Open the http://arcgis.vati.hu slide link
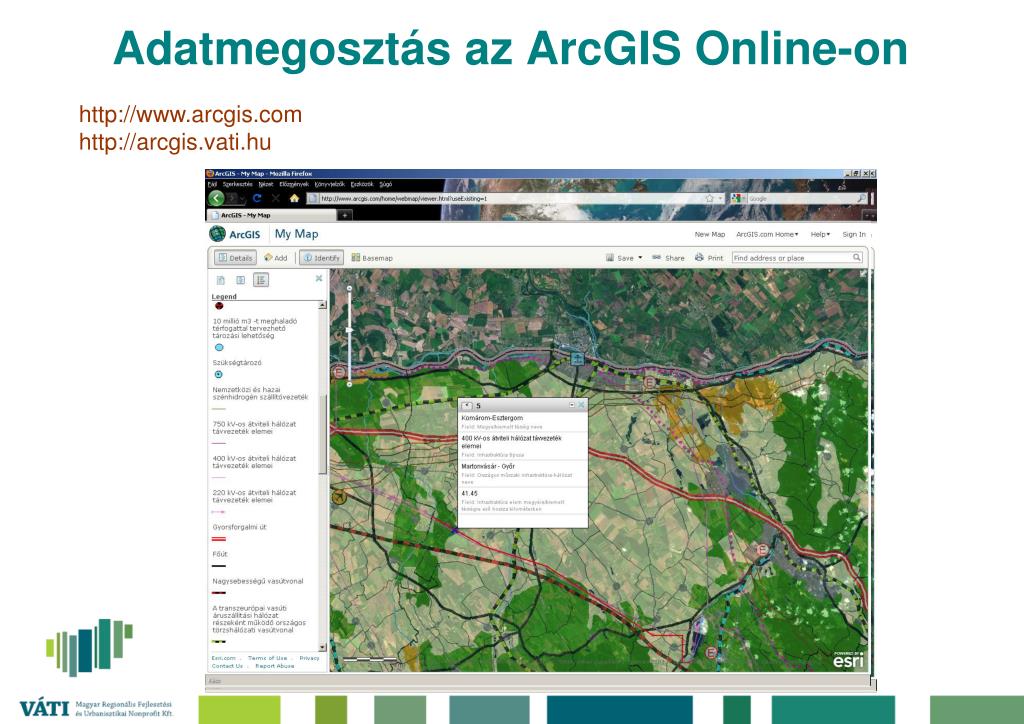Image resolution: width=1024 pixels, height=724 pixels. 175,142
